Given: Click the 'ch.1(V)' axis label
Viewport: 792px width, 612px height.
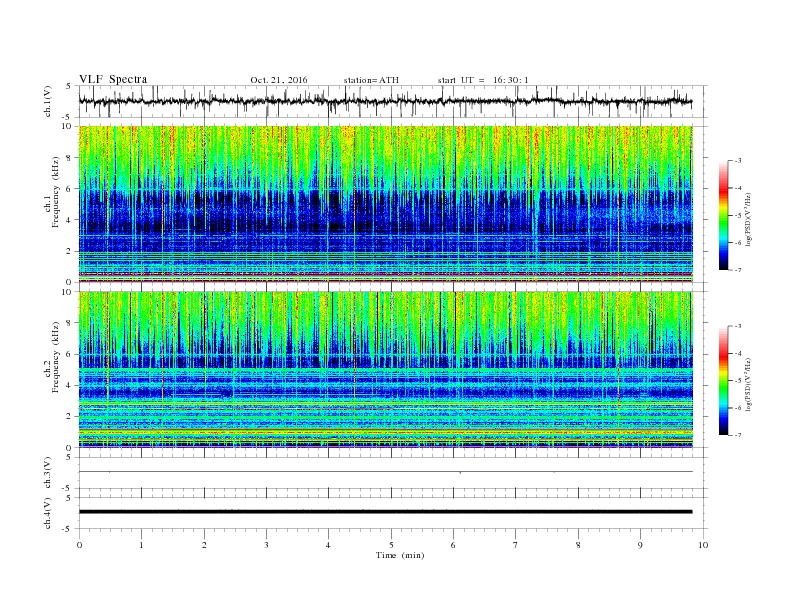Looking at the screenshot, I should [48, 101].
